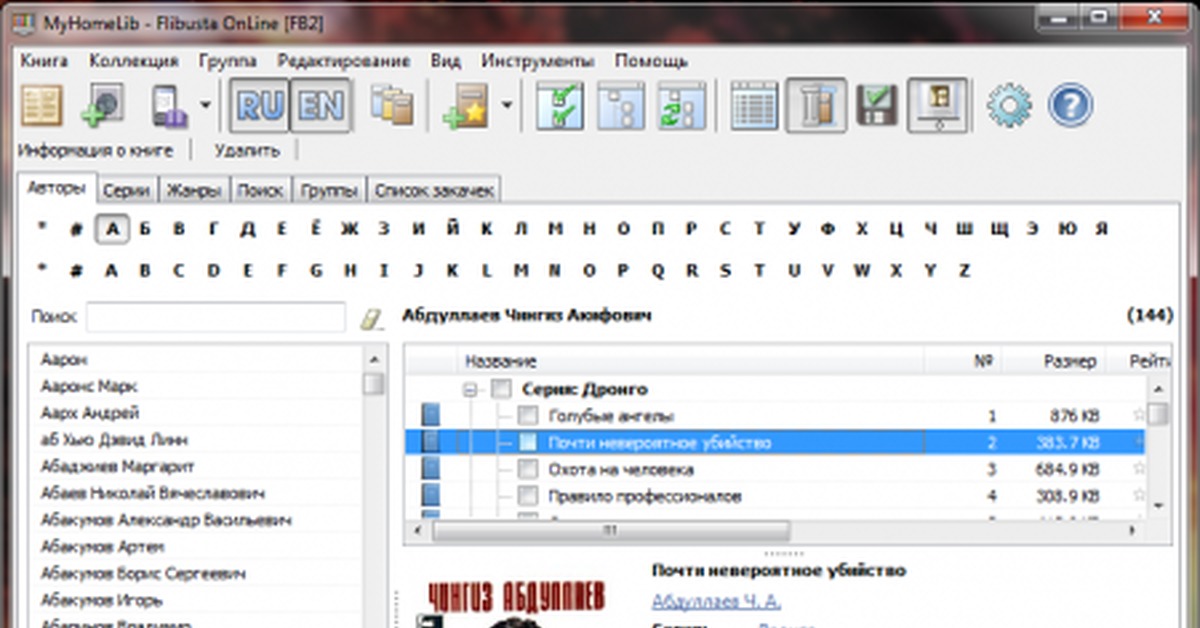The width and height of the screenshot is (1200, 628).
Task: Click the Абдуллаев Ч. А. author link
Action: [x=716, y=601]
